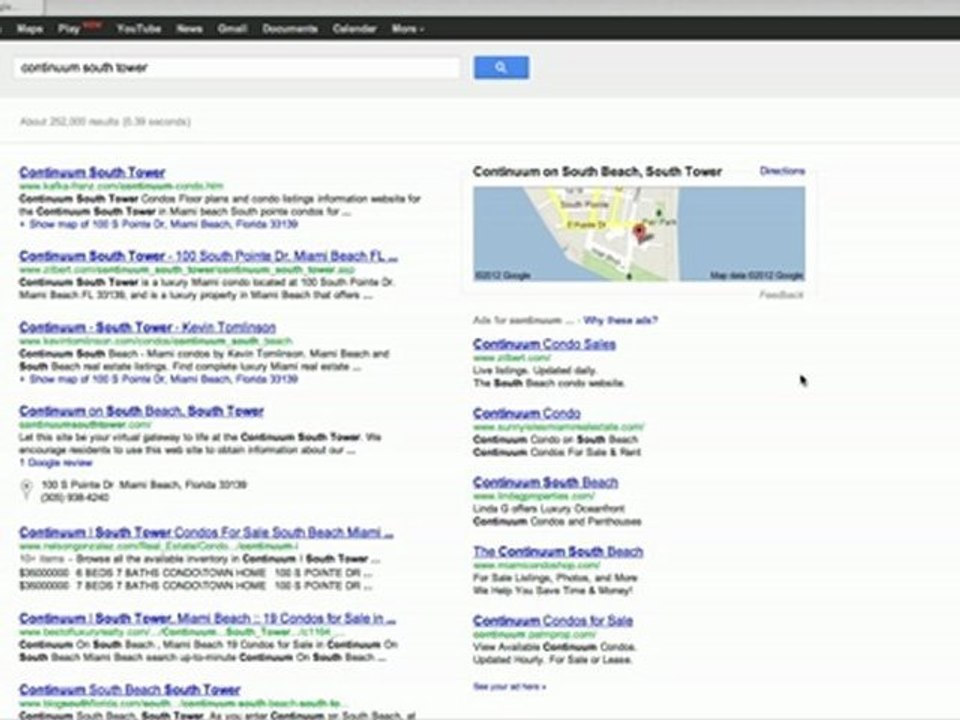Click inside the search query field
The height and width of the screenshot is (720, 960).
236,67
